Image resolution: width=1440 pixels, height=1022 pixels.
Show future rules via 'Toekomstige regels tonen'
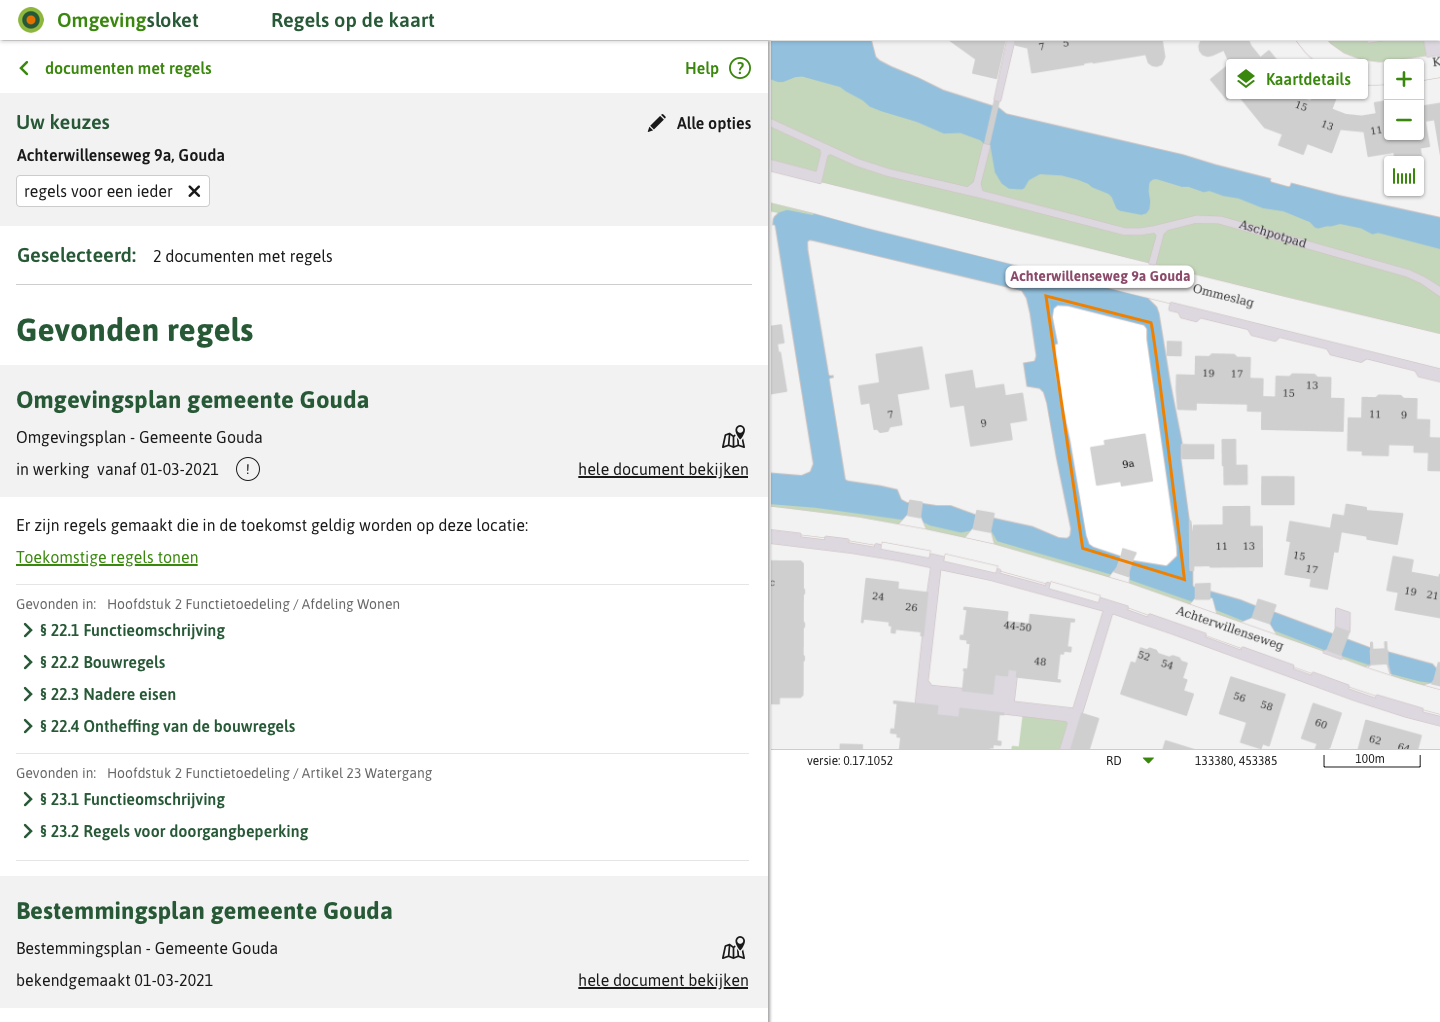(x=107, y=557)
